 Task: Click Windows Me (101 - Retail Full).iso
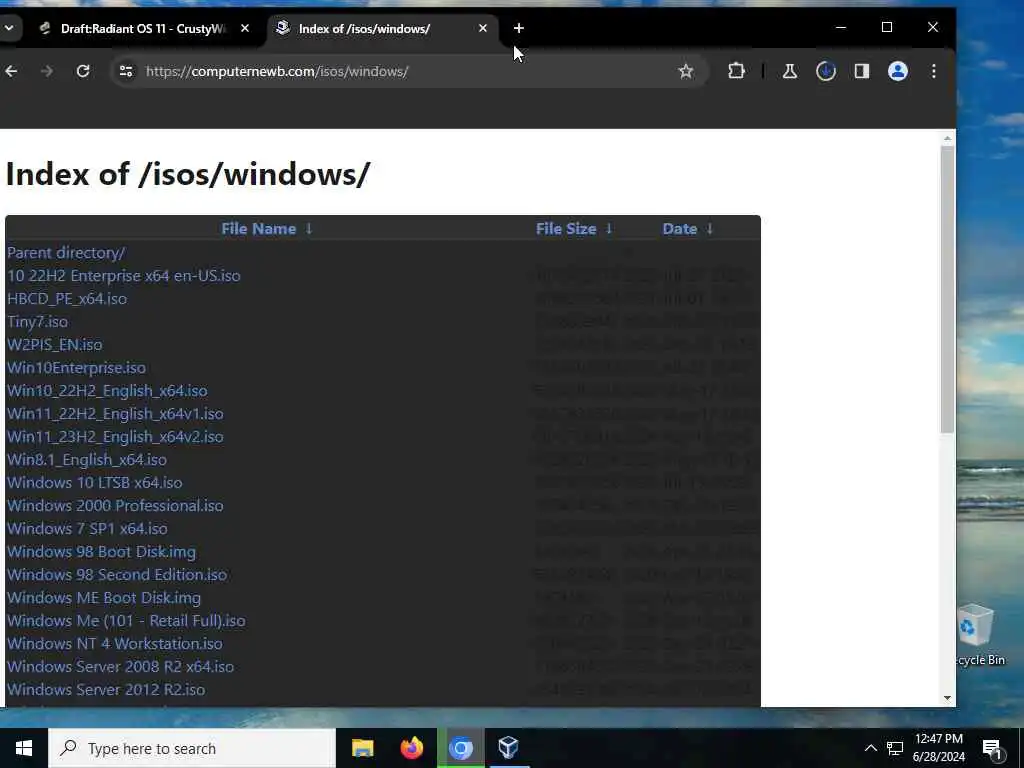[x=126, y=620]
